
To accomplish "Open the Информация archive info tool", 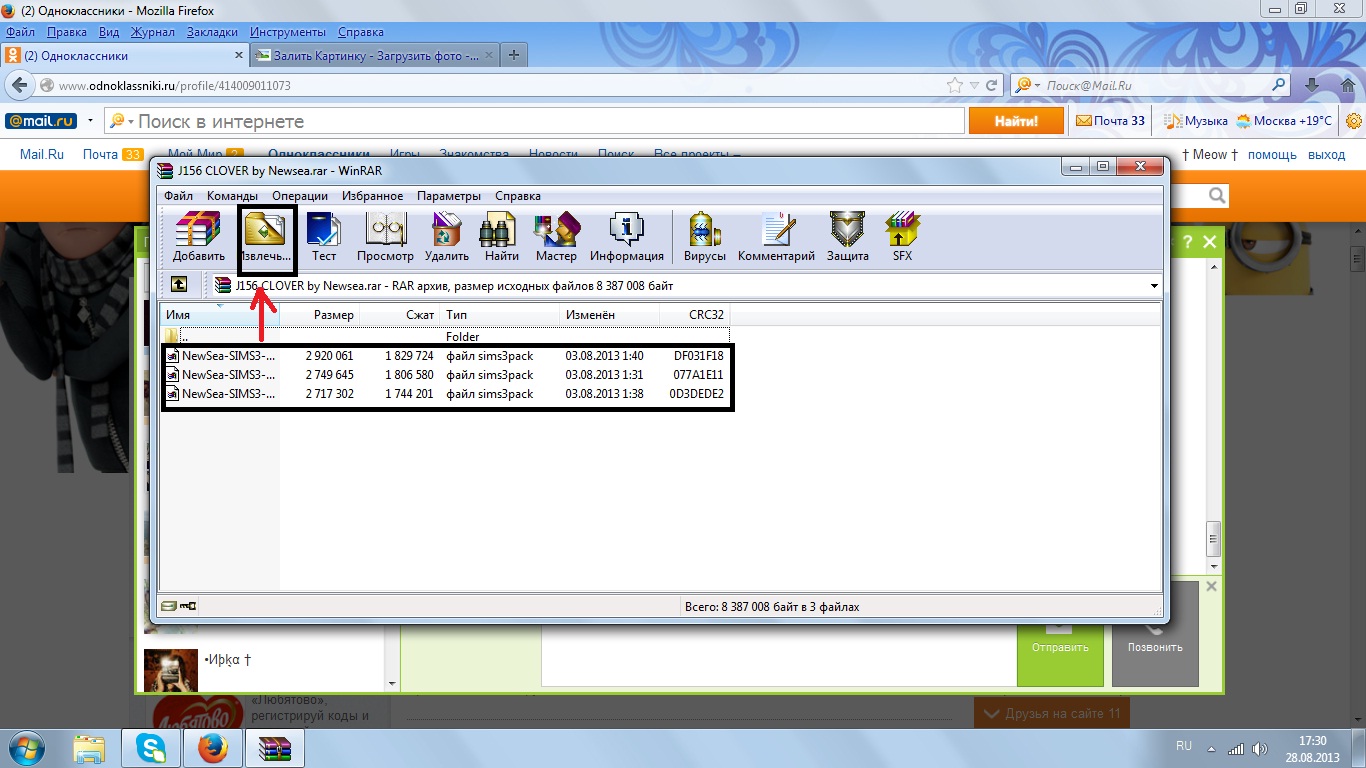I will click(627, 237).
